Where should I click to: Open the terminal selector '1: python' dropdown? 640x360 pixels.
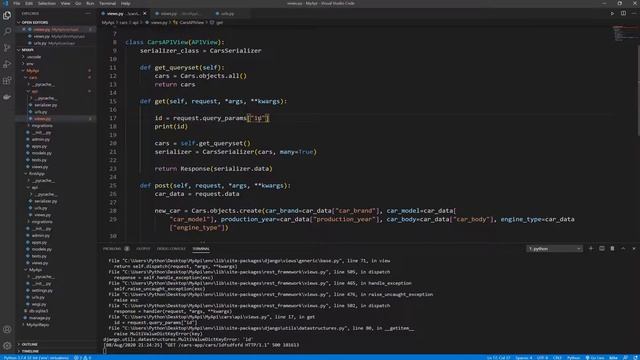point(554,249)
